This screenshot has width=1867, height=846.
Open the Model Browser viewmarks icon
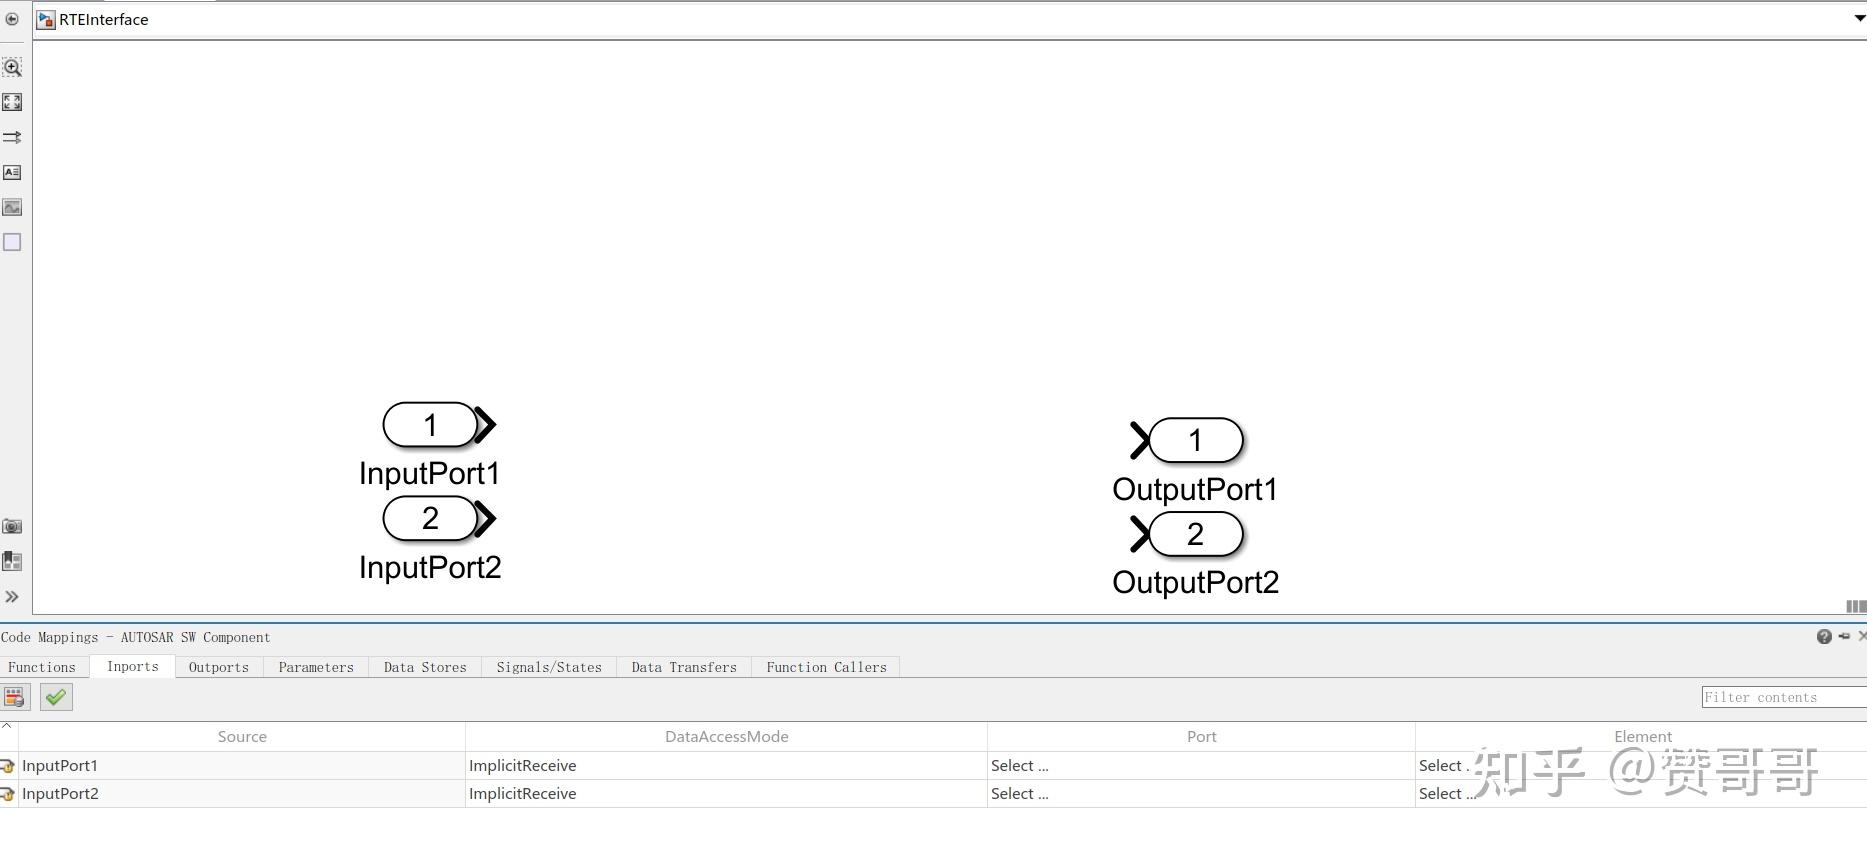[12, 561]
